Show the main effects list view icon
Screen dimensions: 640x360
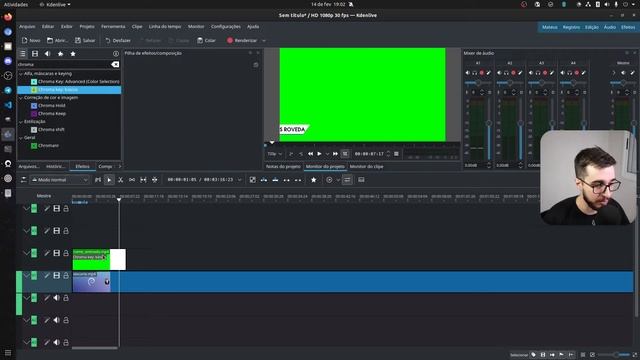(23, 53)
